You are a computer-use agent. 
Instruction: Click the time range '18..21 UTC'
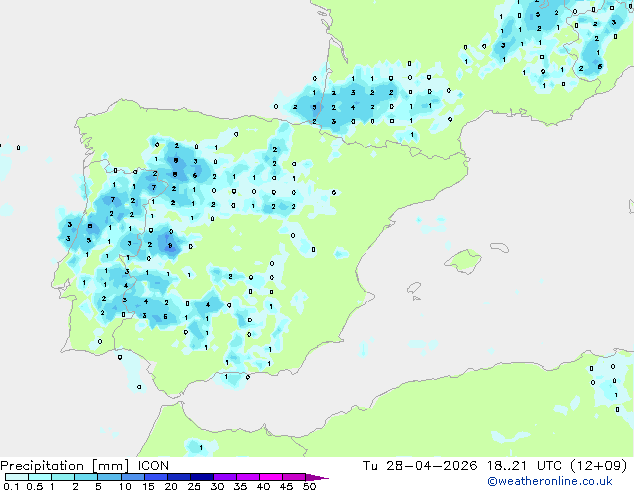pyautogui.click(x=524, y=466)
